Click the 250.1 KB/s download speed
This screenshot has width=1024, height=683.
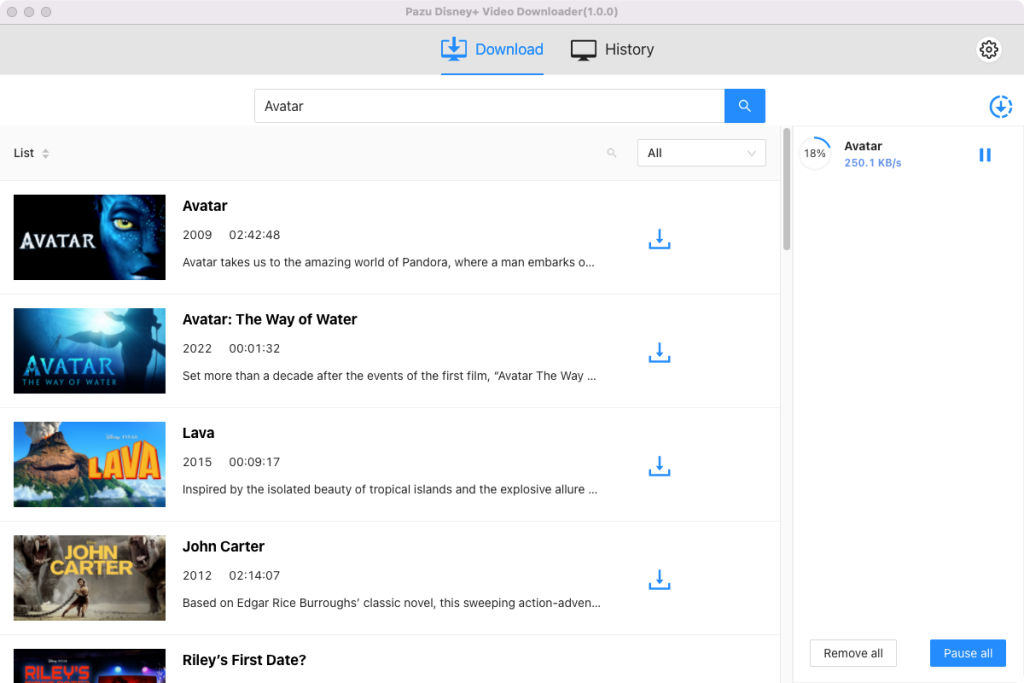pyautogui.click(x=872, y=163)
